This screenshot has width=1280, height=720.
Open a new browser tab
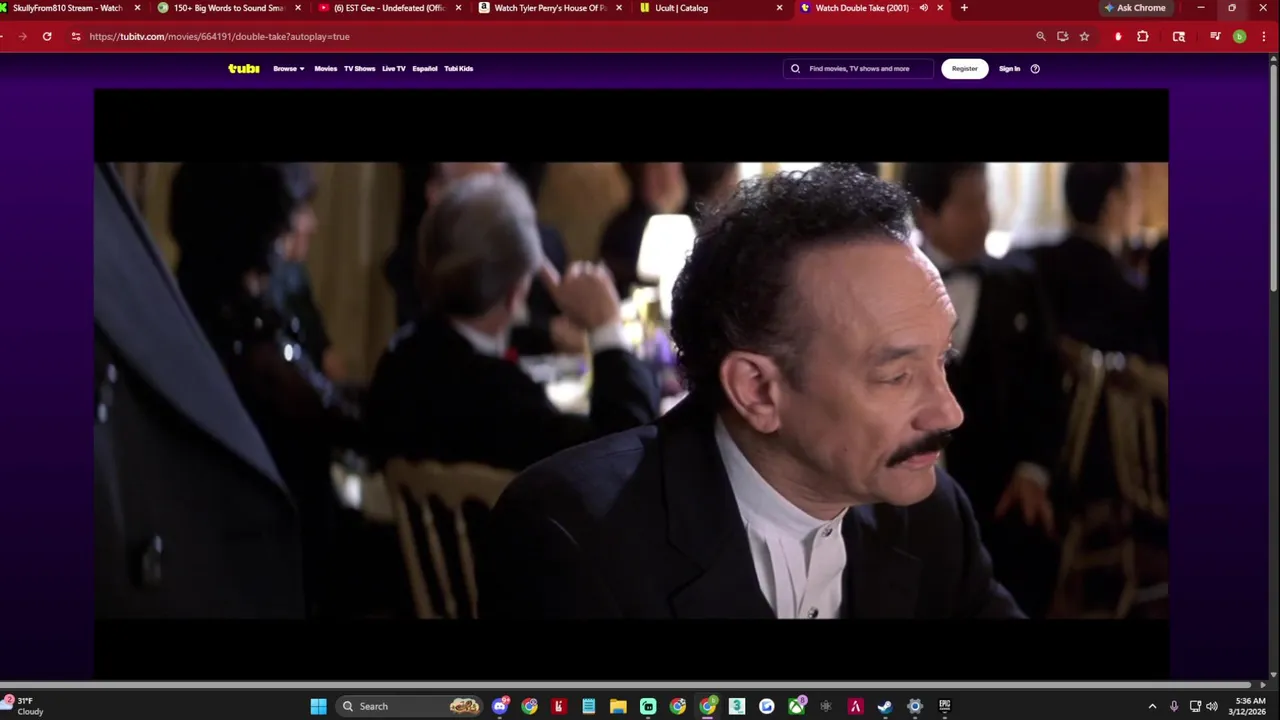(964, 8)
